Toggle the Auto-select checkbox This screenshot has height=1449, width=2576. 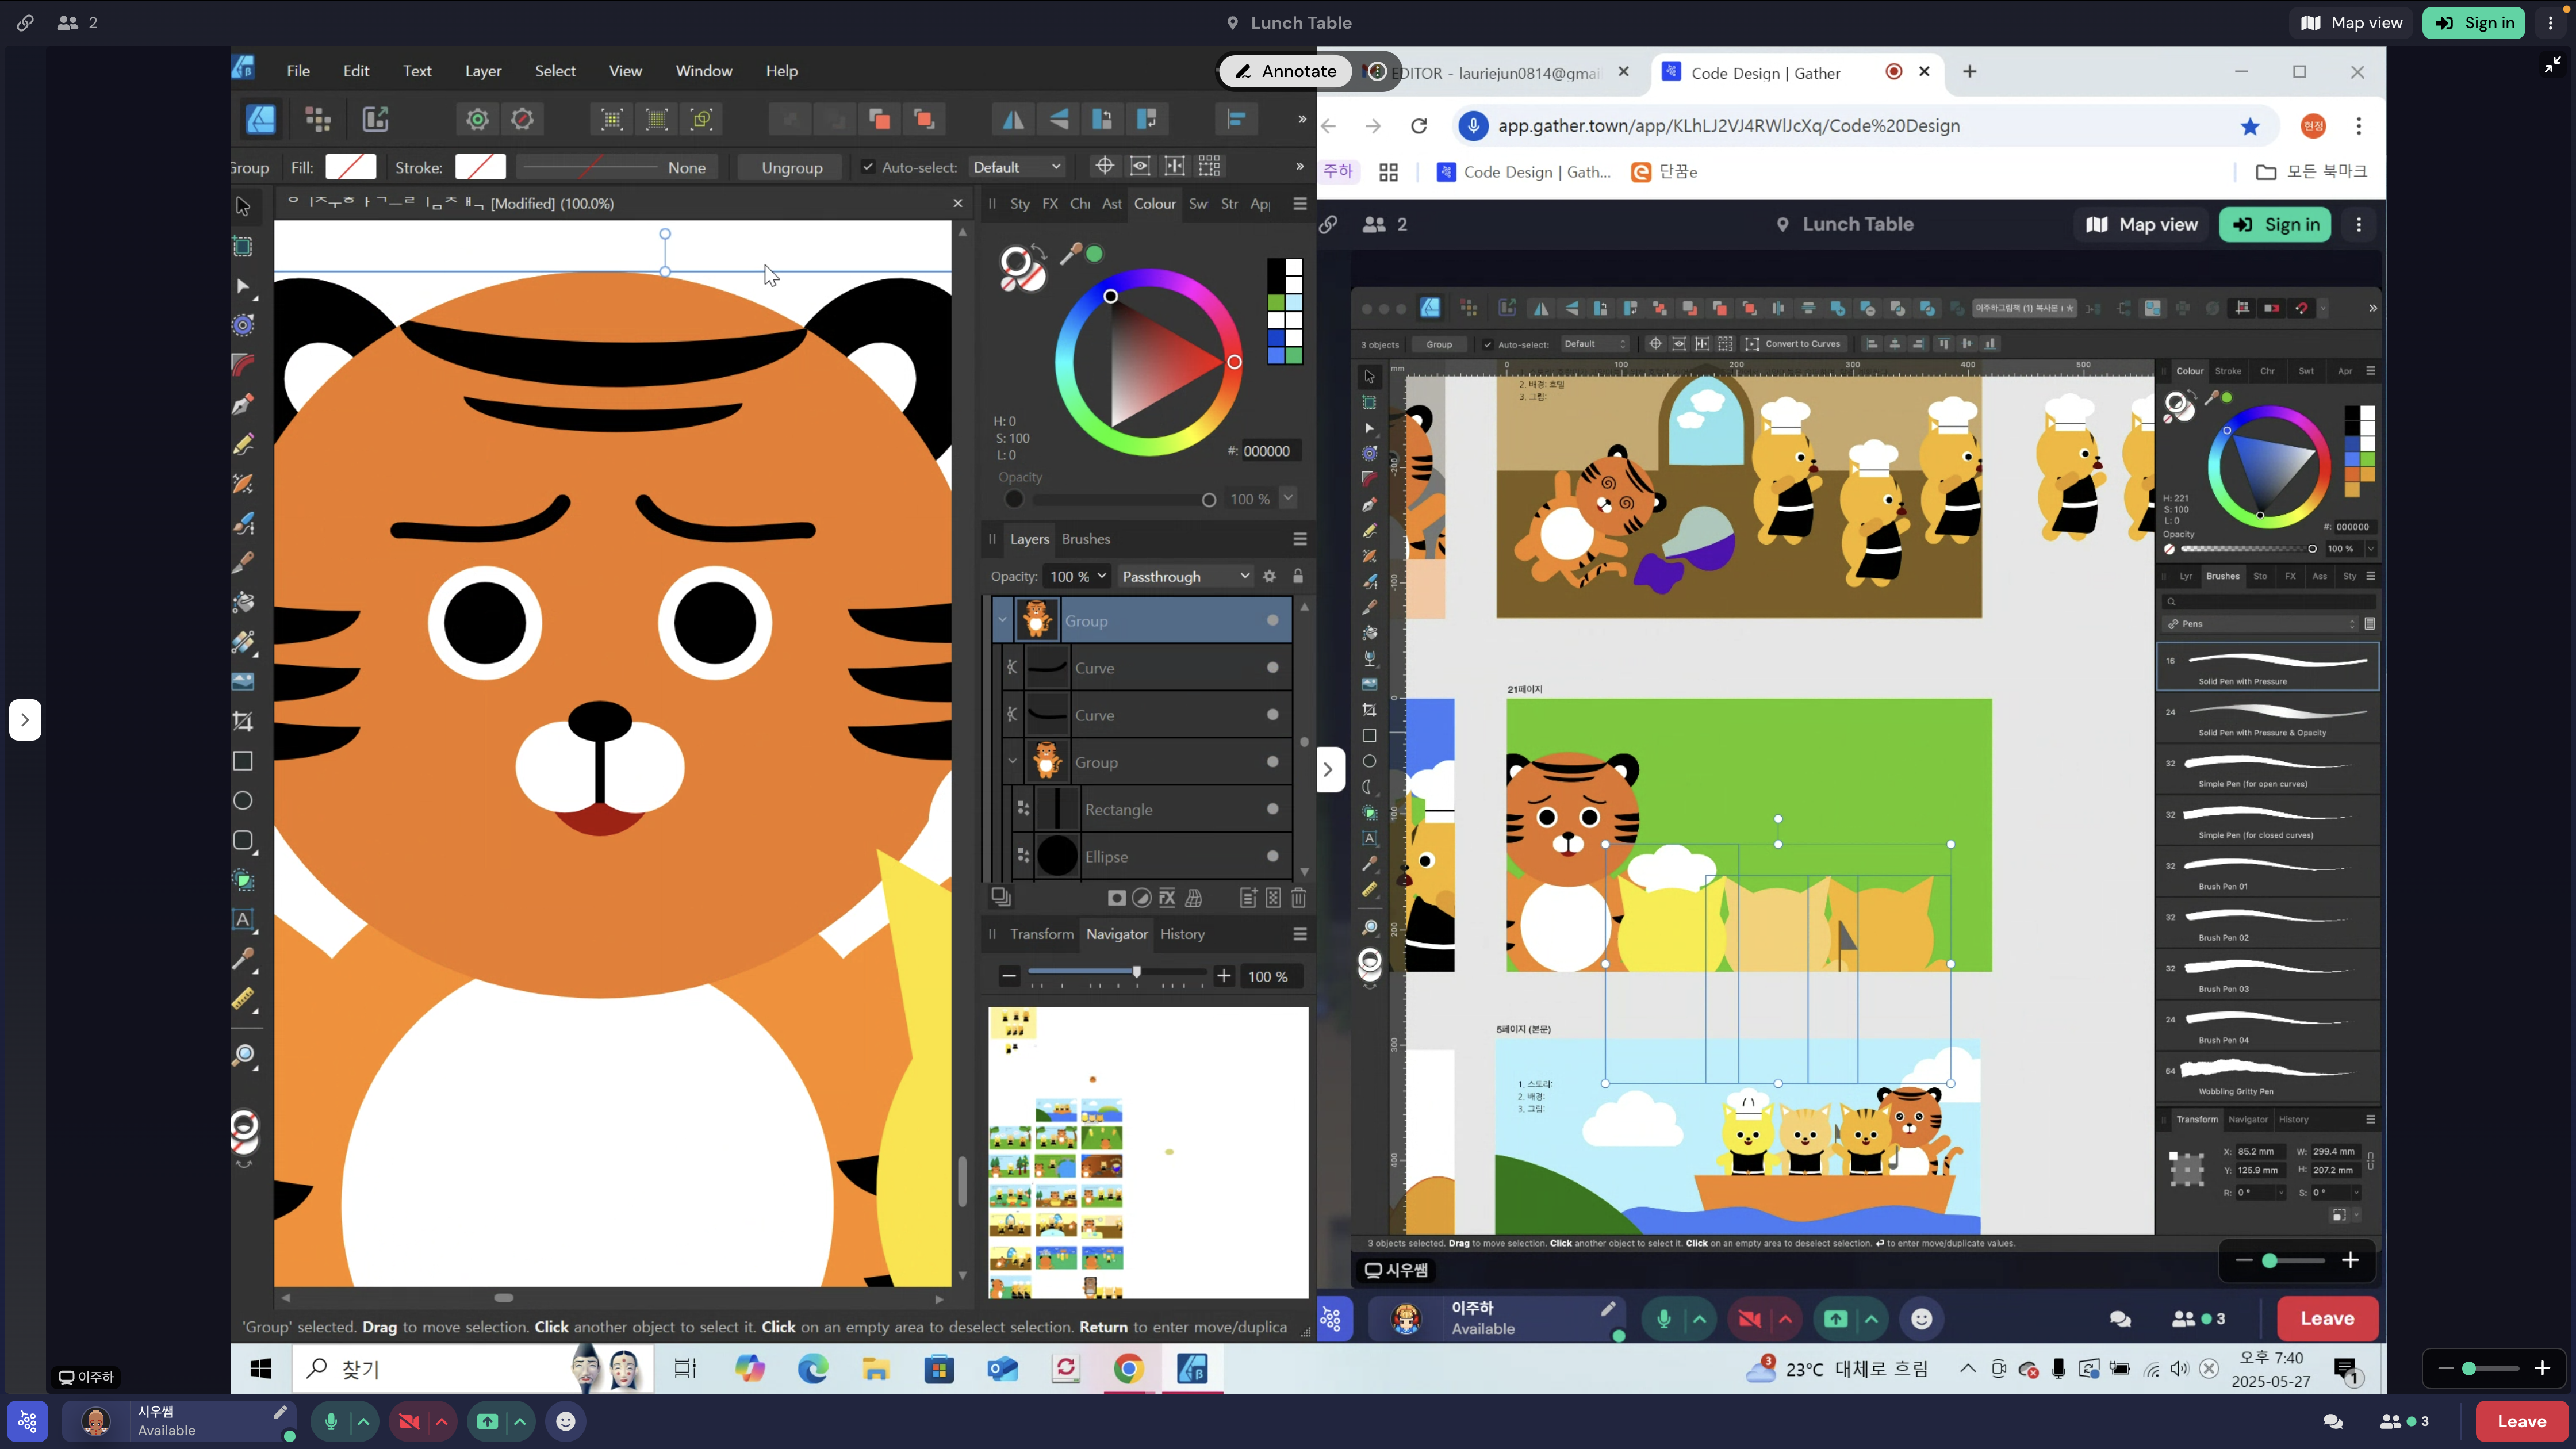click(868, 167)
